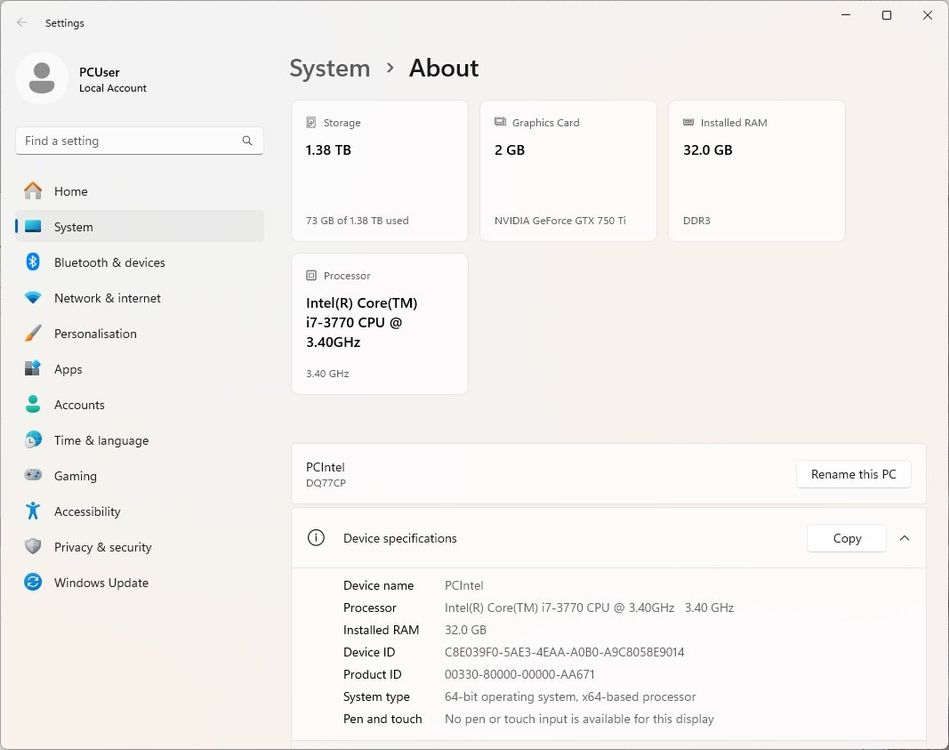Click the search magnifier icon
The height and width of the screenshot is (750, 949).
(x=247, y=140)
